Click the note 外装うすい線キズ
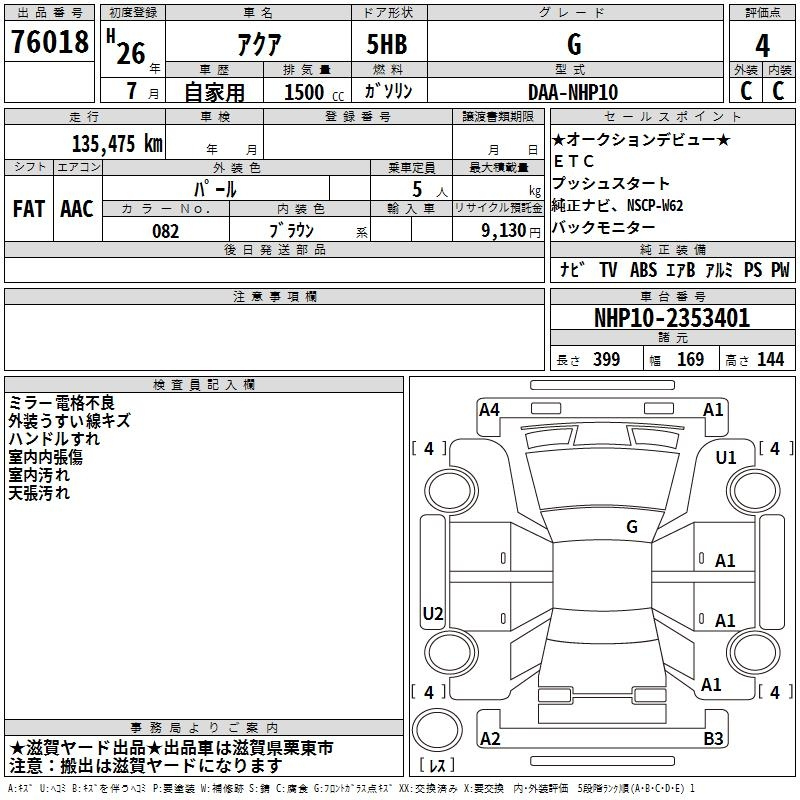 tap(69, 420)
